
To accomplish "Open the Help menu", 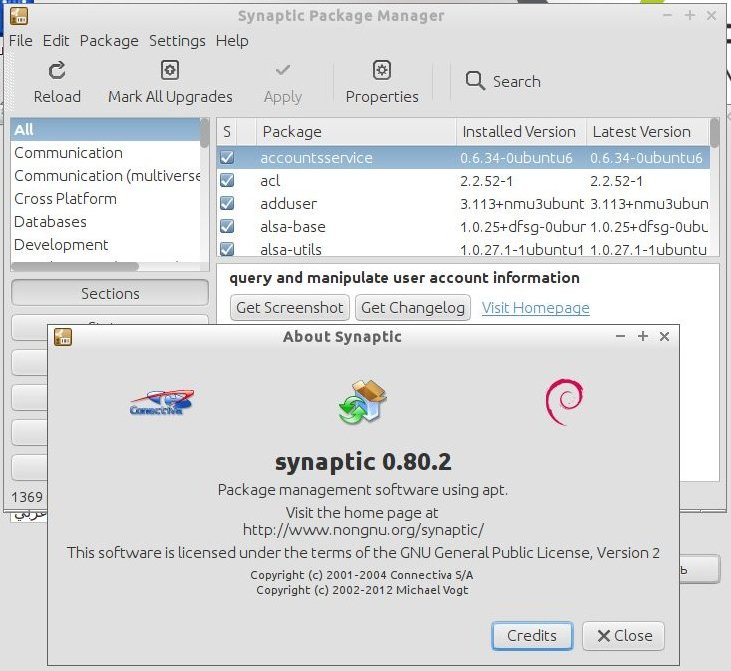I will pyautogui.click(x=232, y=41).
